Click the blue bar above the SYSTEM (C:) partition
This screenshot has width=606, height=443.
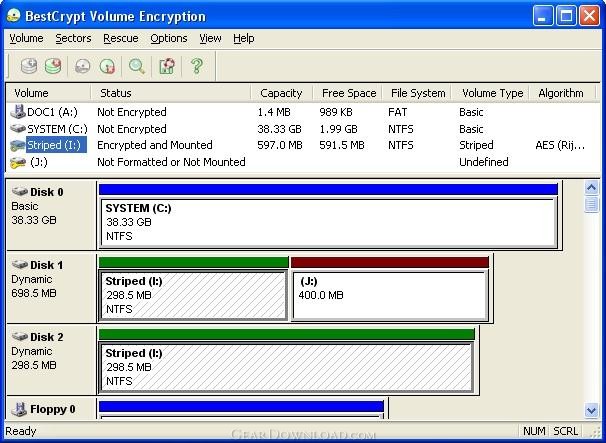(328, 189)
